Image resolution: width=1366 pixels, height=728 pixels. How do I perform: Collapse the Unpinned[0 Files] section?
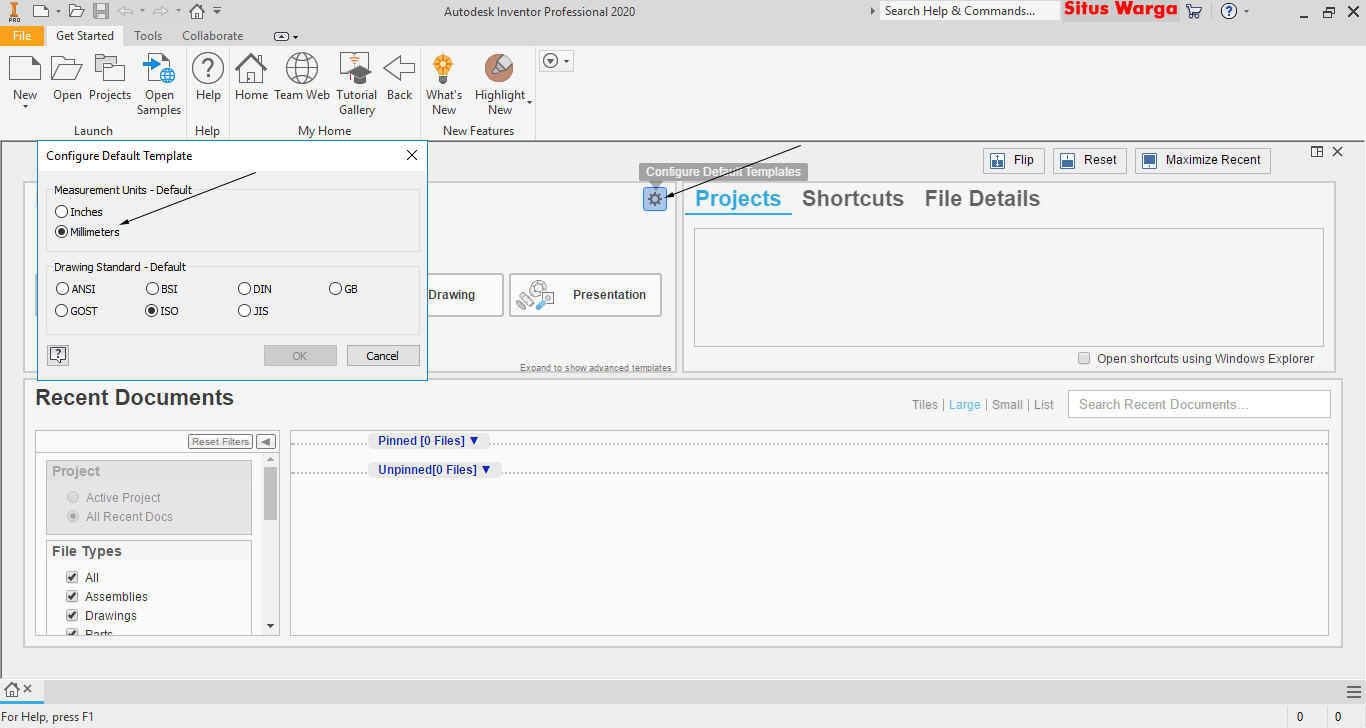click(486, 470)
